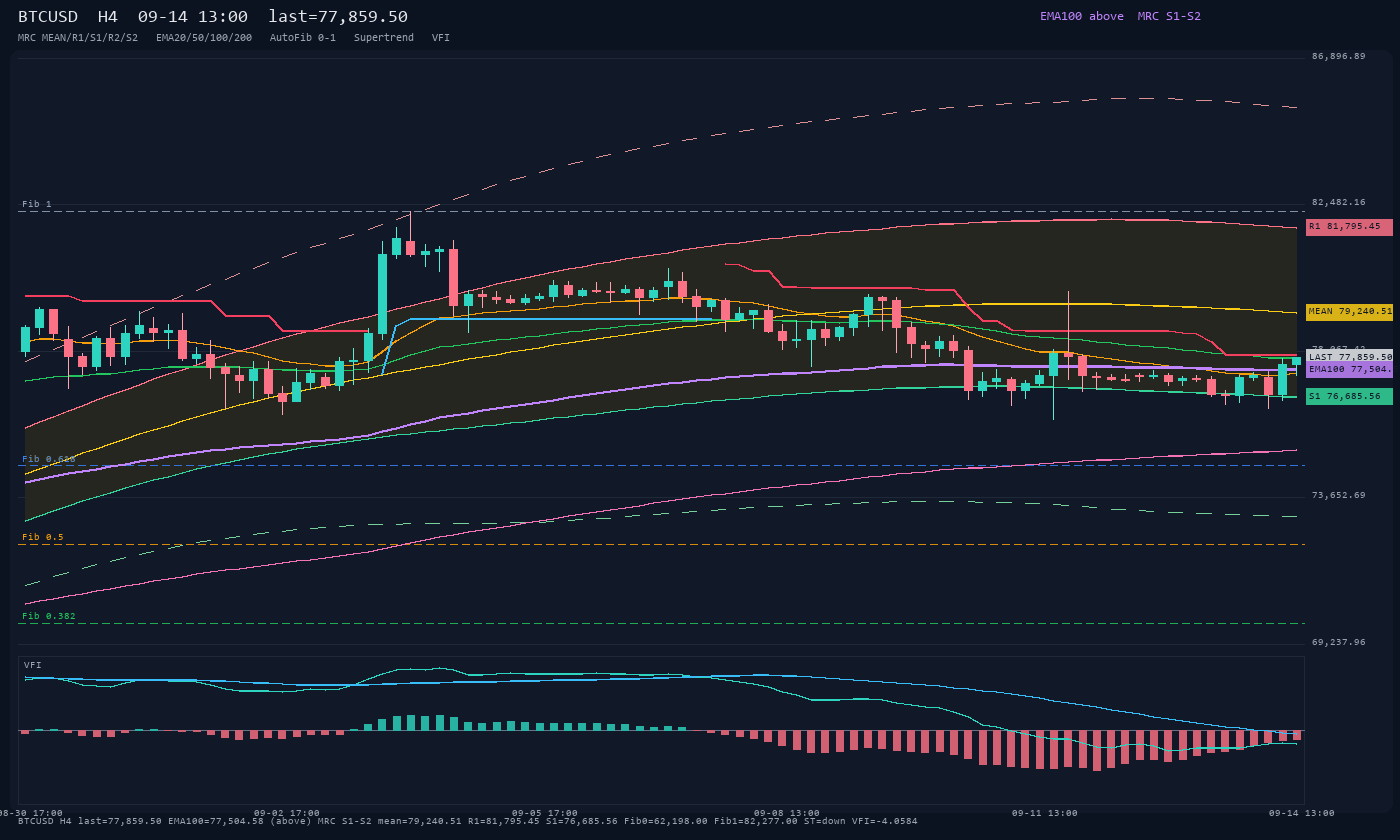Click the 'Fib 1' level label
This screenshot has width=1400, height=840.
[x=36, y=204]
